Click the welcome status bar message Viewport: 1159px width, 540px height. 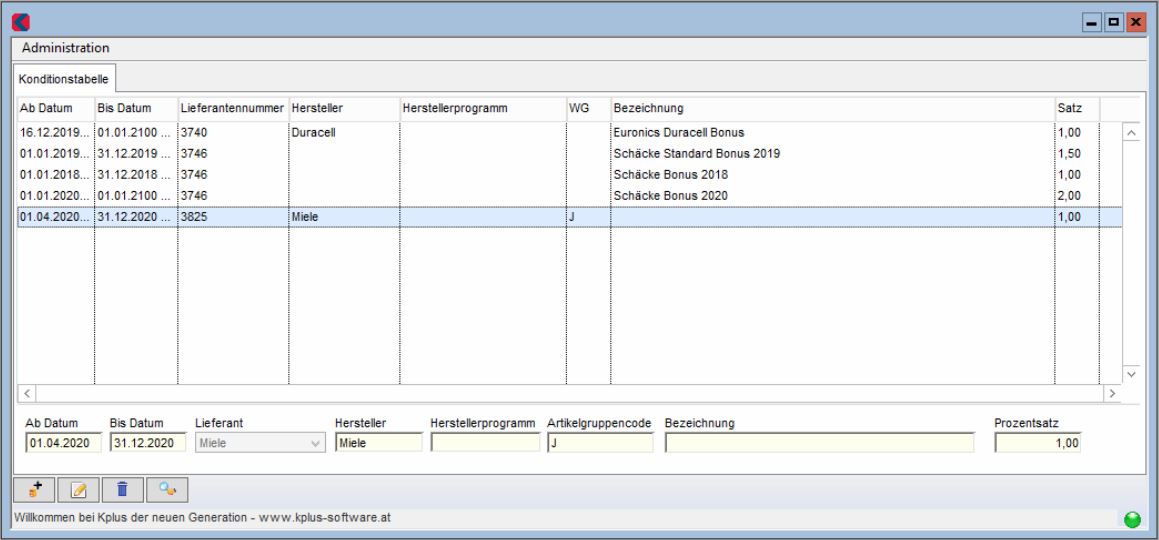pos(203,518)
